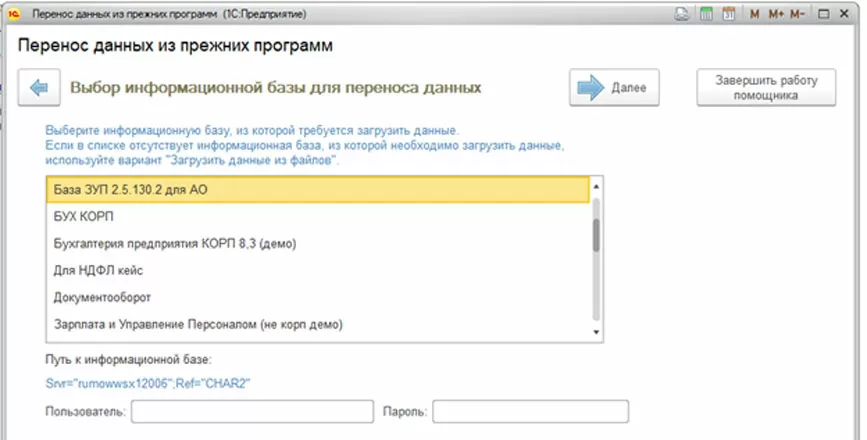Close the Перенос данных window

844,14
